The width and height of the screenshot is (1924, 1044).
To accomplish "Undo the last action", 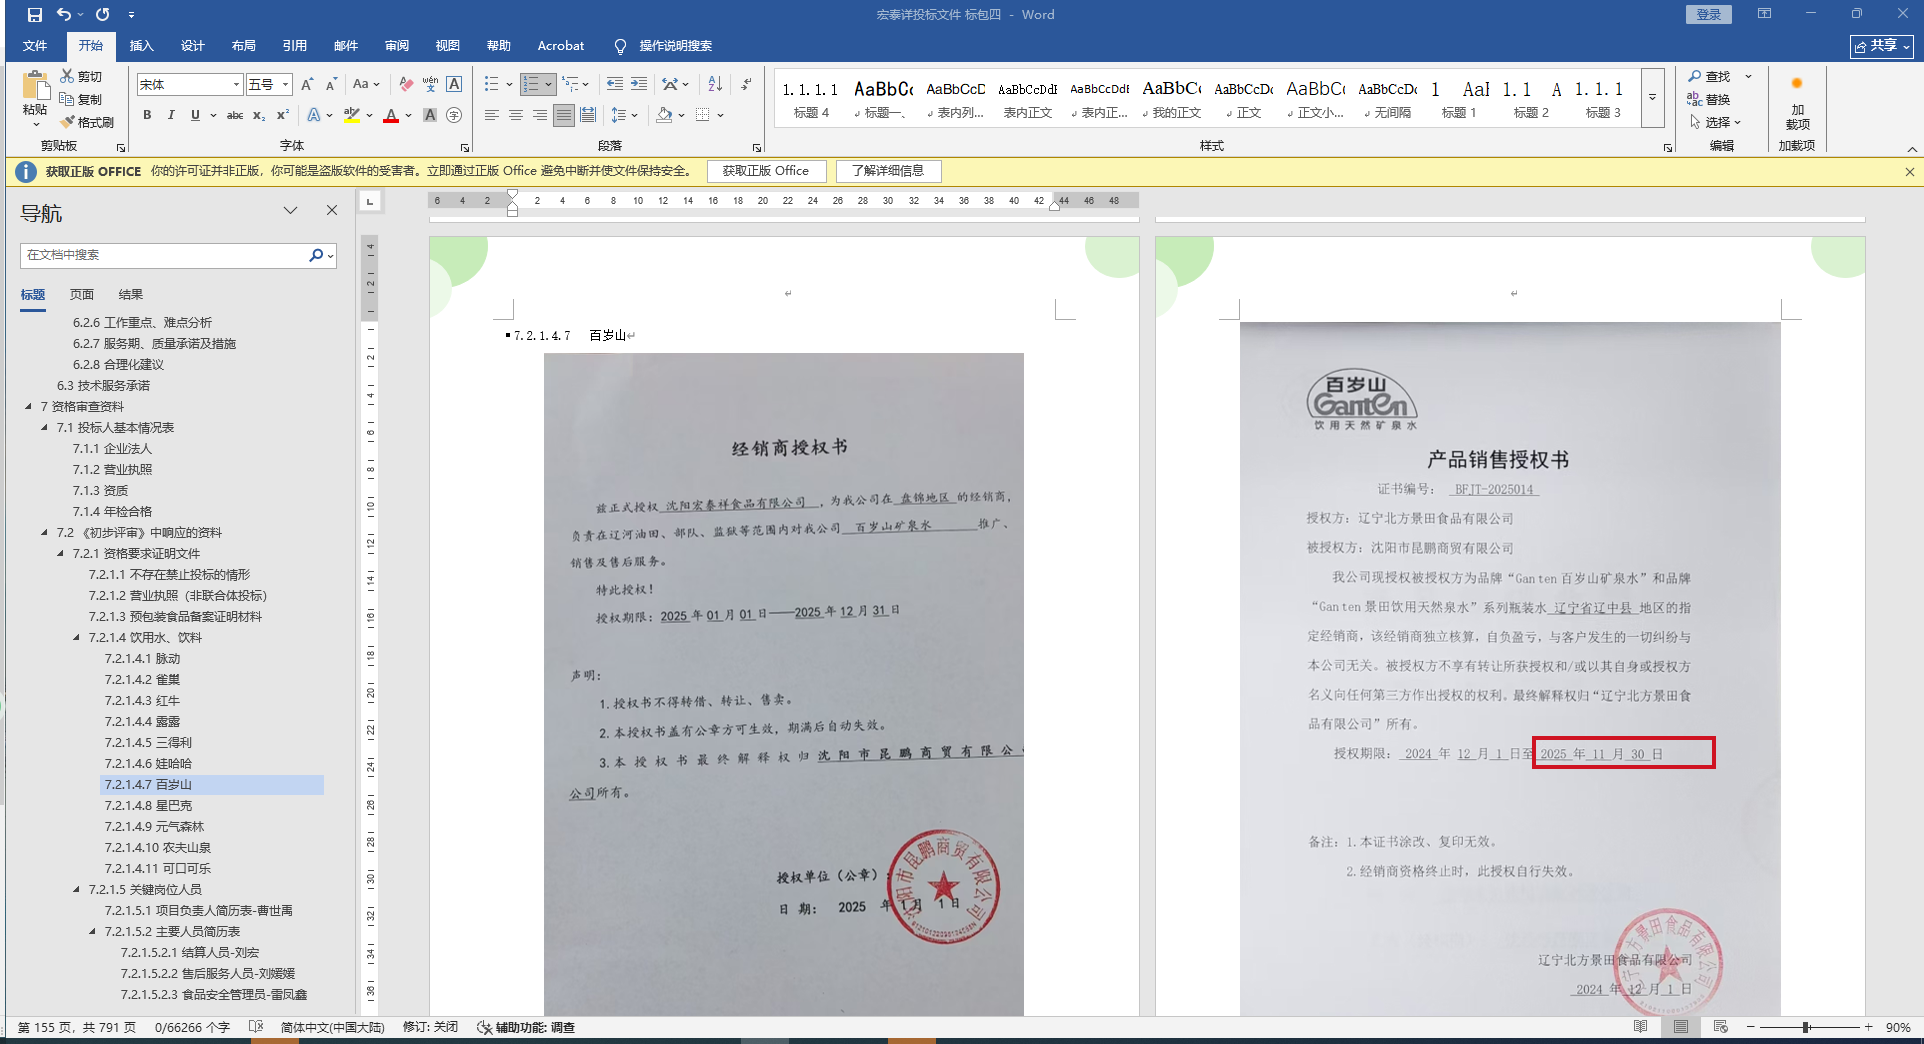I will (64, 15).
